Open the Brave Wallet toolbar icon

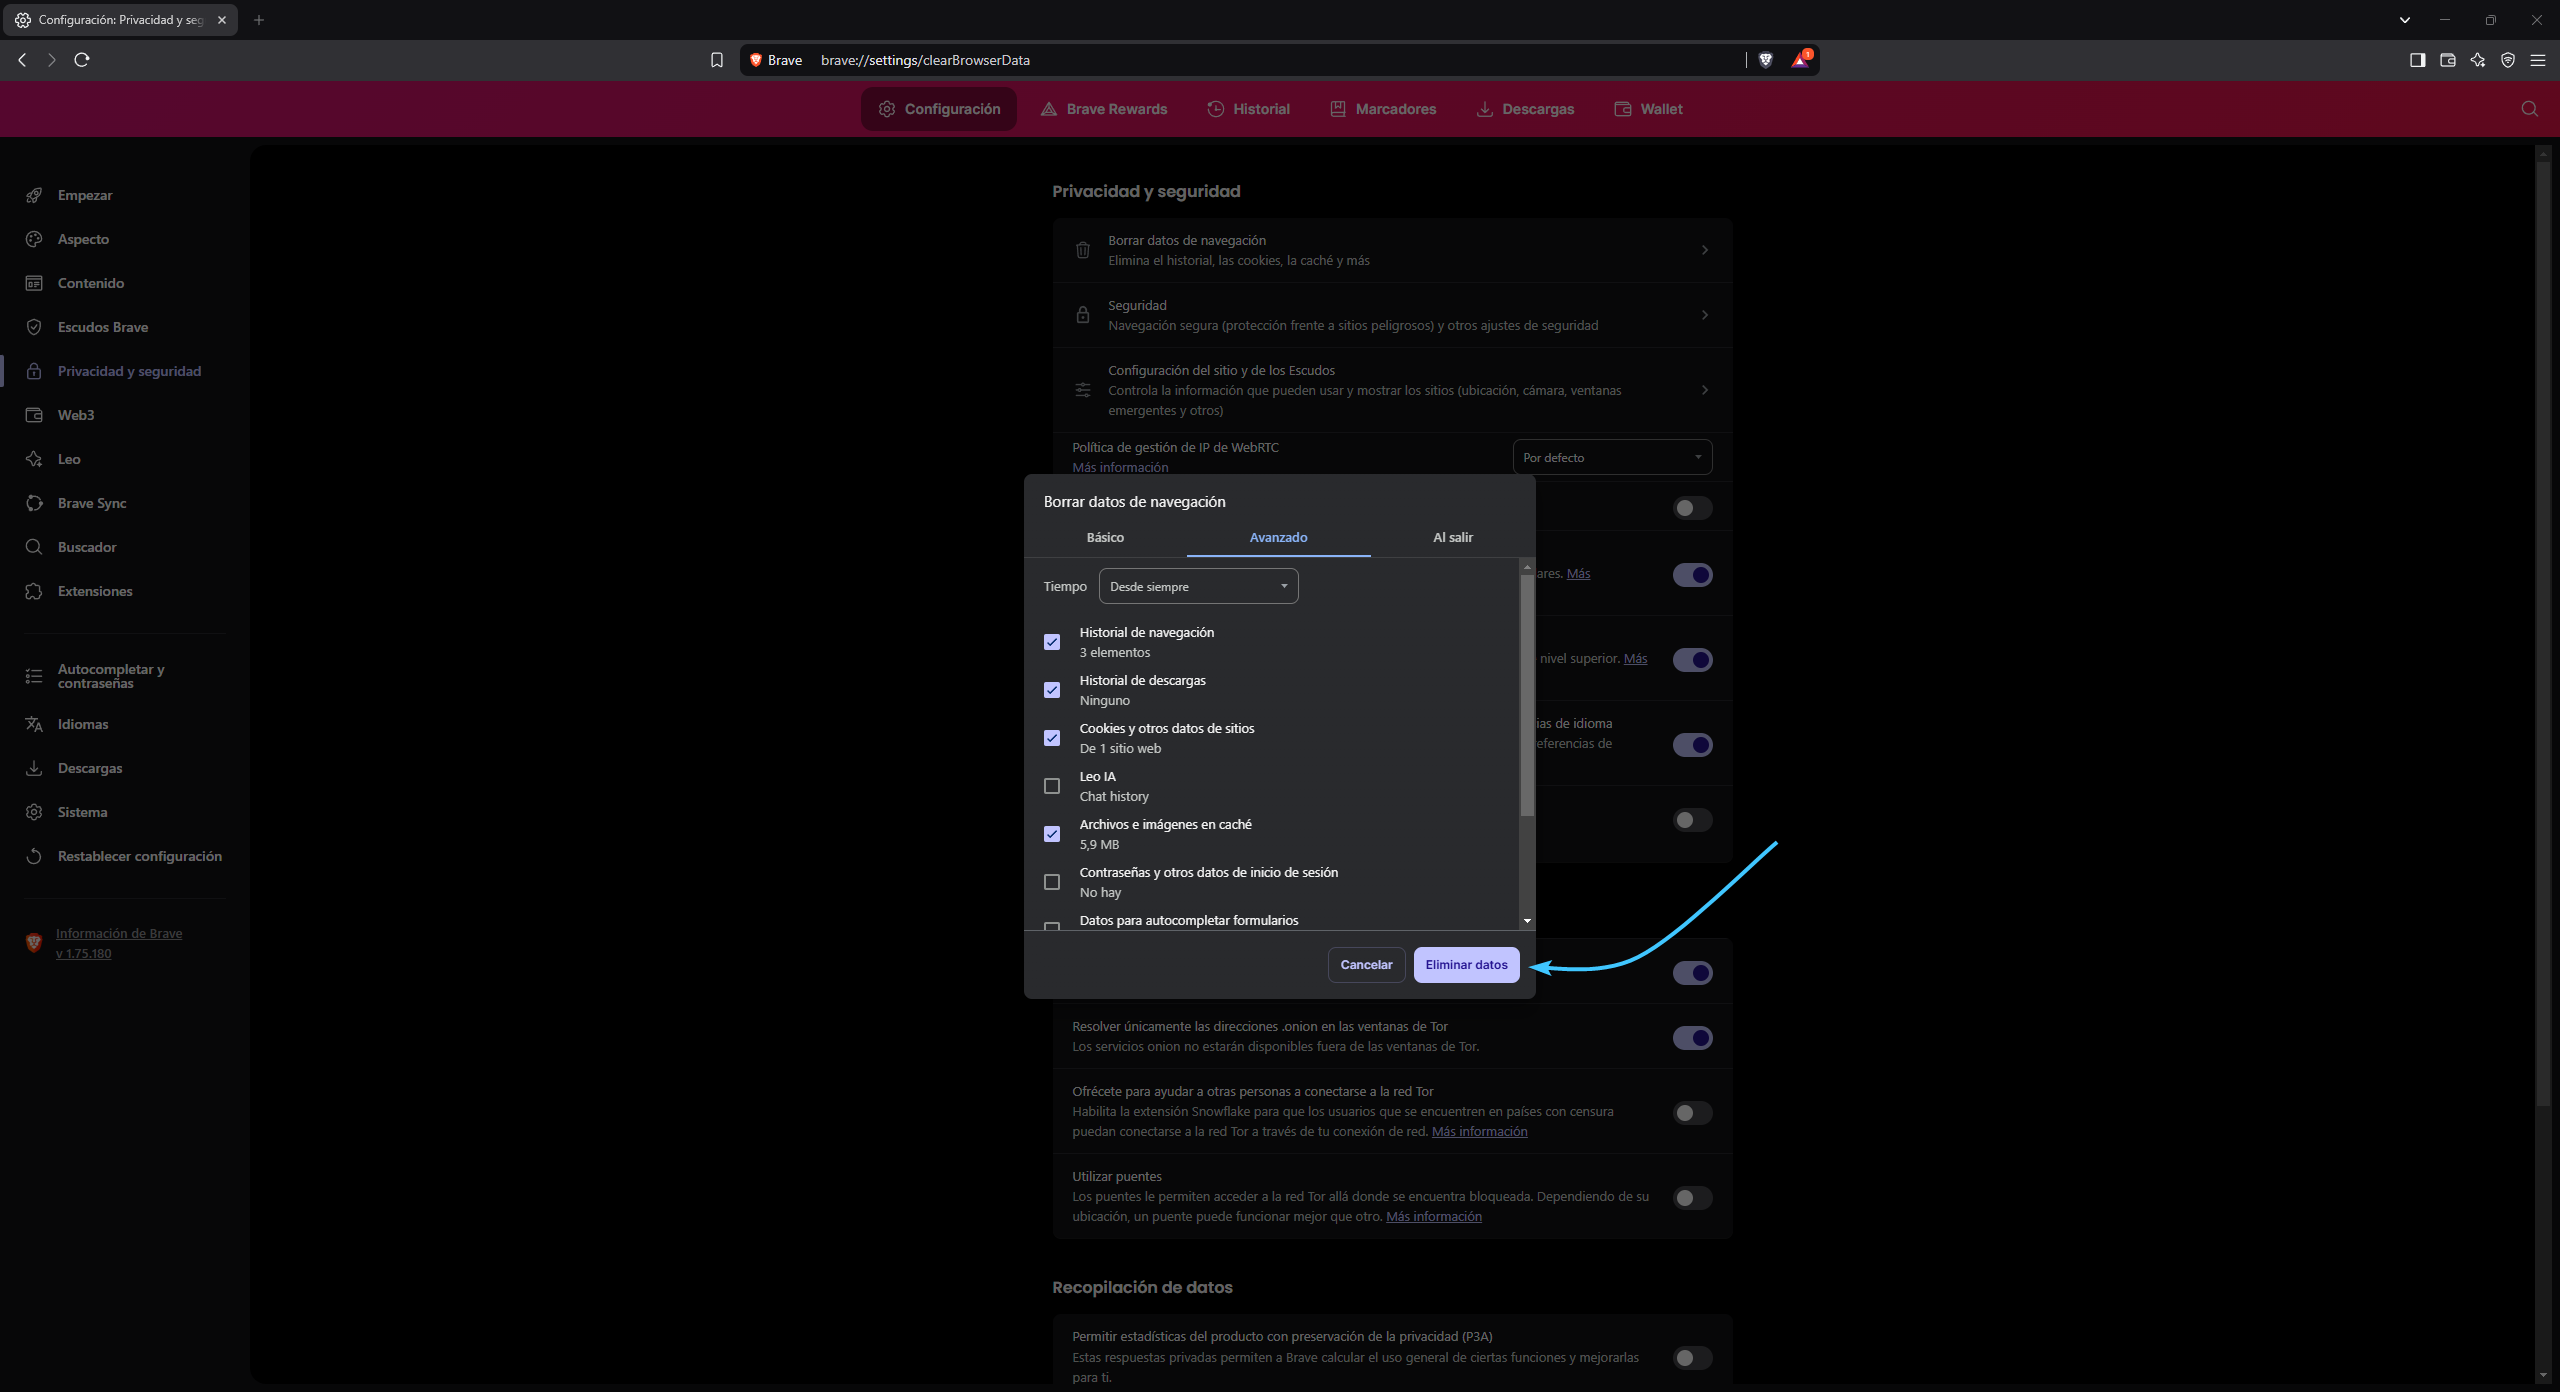pyautogui.click(x=2447, y=60)
